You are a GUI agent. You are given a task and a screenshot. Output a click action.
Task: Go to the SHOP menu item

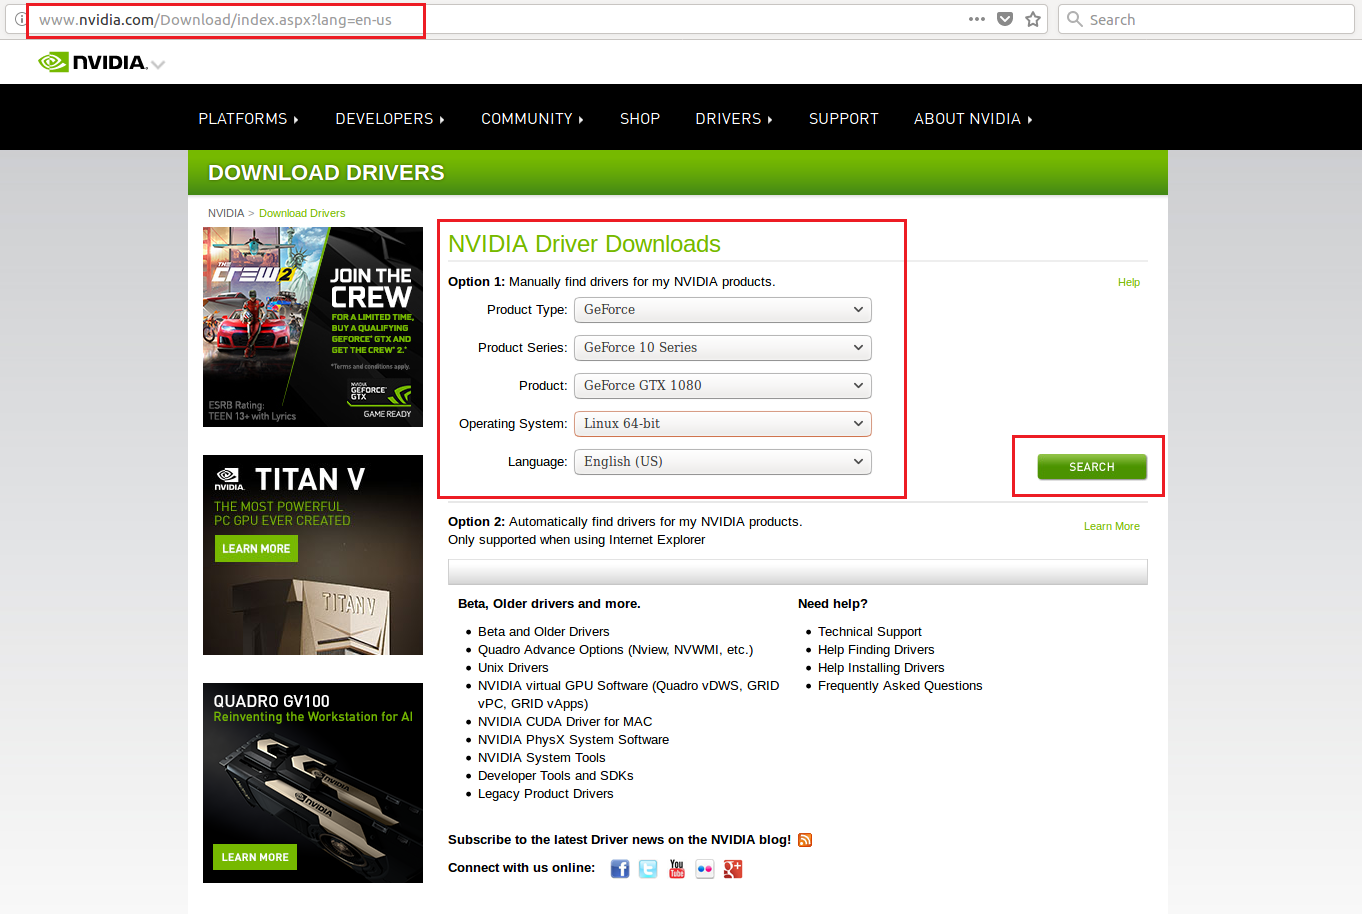(x=640, y=119)
